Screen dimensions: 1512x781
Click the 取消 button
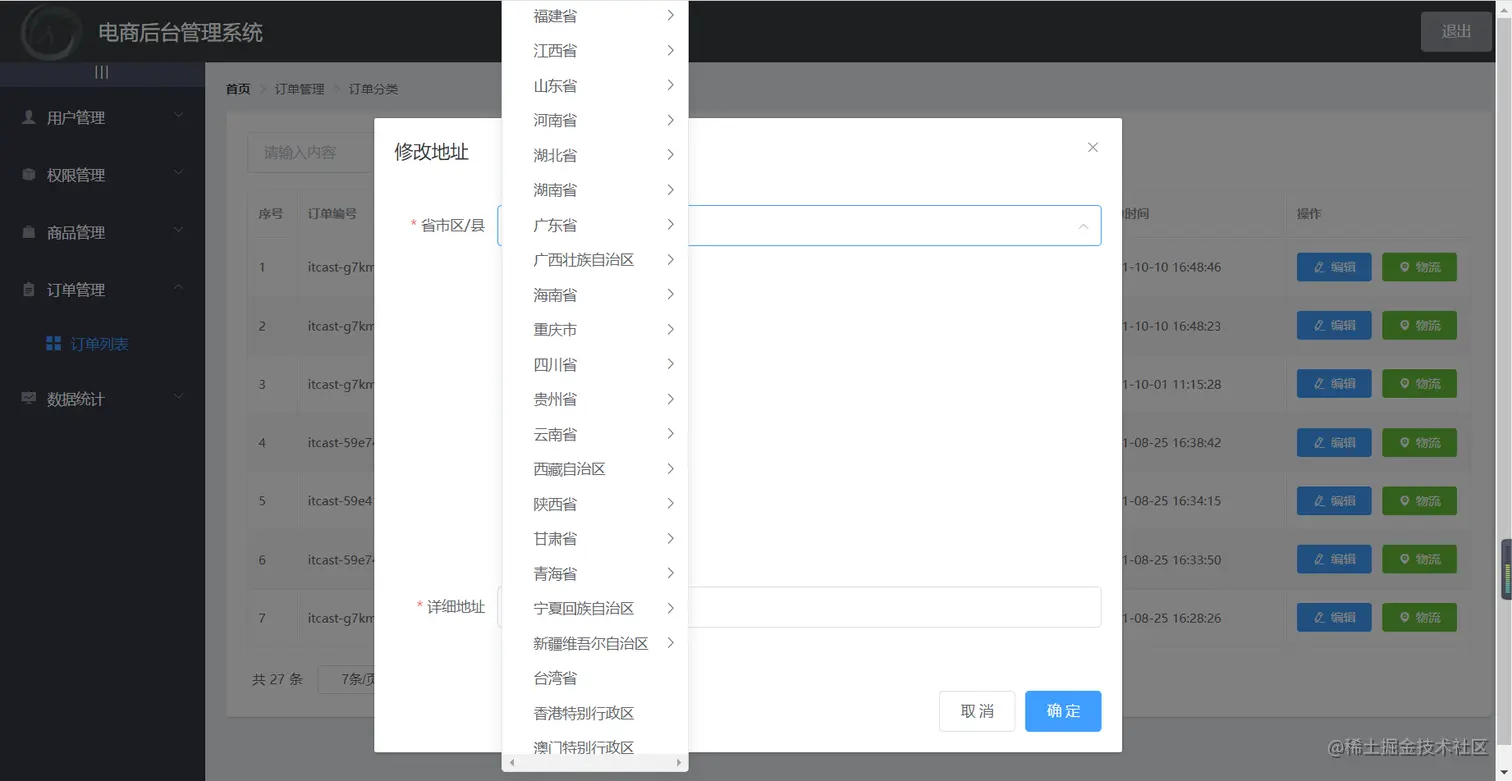coord(977,711)
